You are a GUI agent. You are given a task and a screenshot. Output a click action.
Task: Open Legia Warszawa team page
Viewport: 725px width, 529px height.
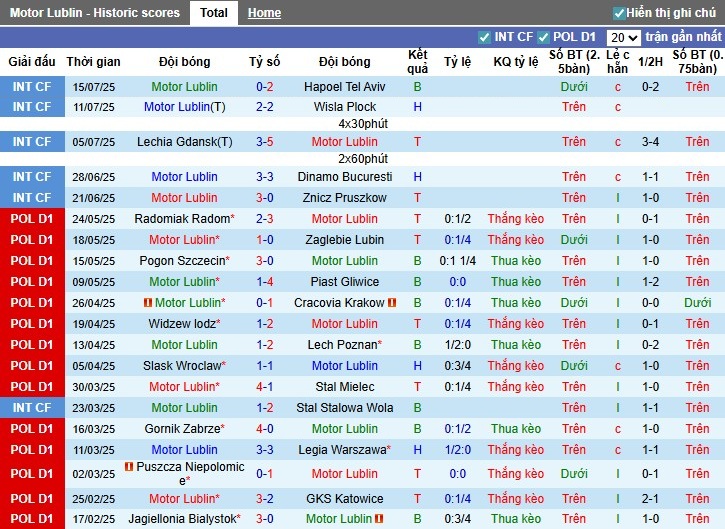342,450
